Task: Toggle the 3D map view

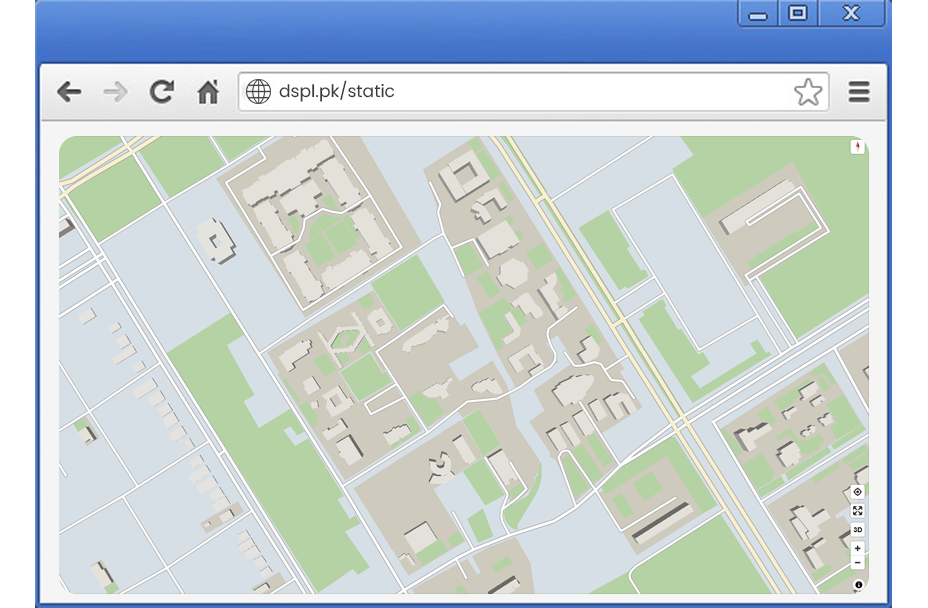Action: coord(857,530)
